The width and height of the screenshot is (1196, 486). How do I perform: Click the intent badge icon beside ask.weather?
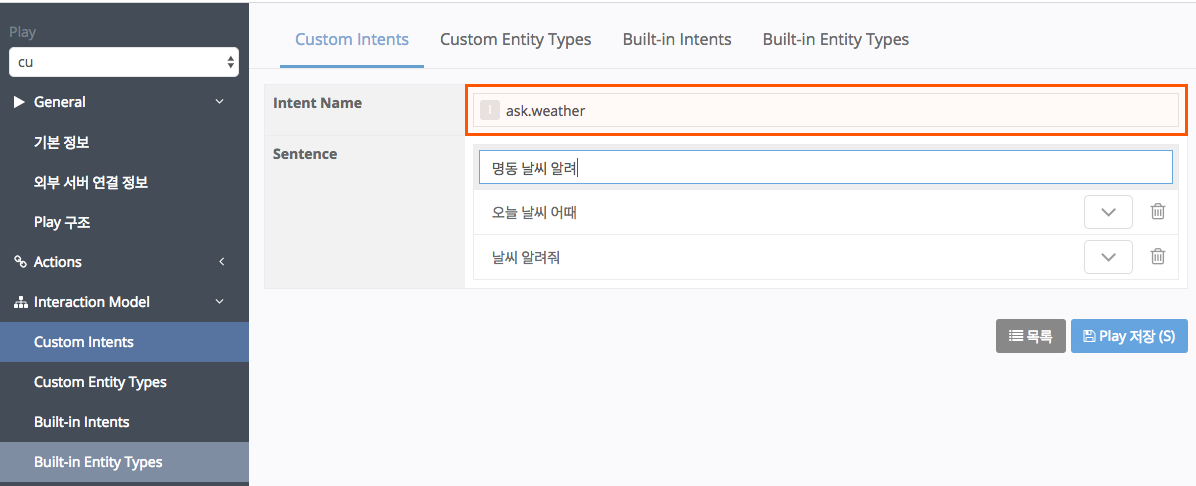pyautogui.click(x=490, y=111)
